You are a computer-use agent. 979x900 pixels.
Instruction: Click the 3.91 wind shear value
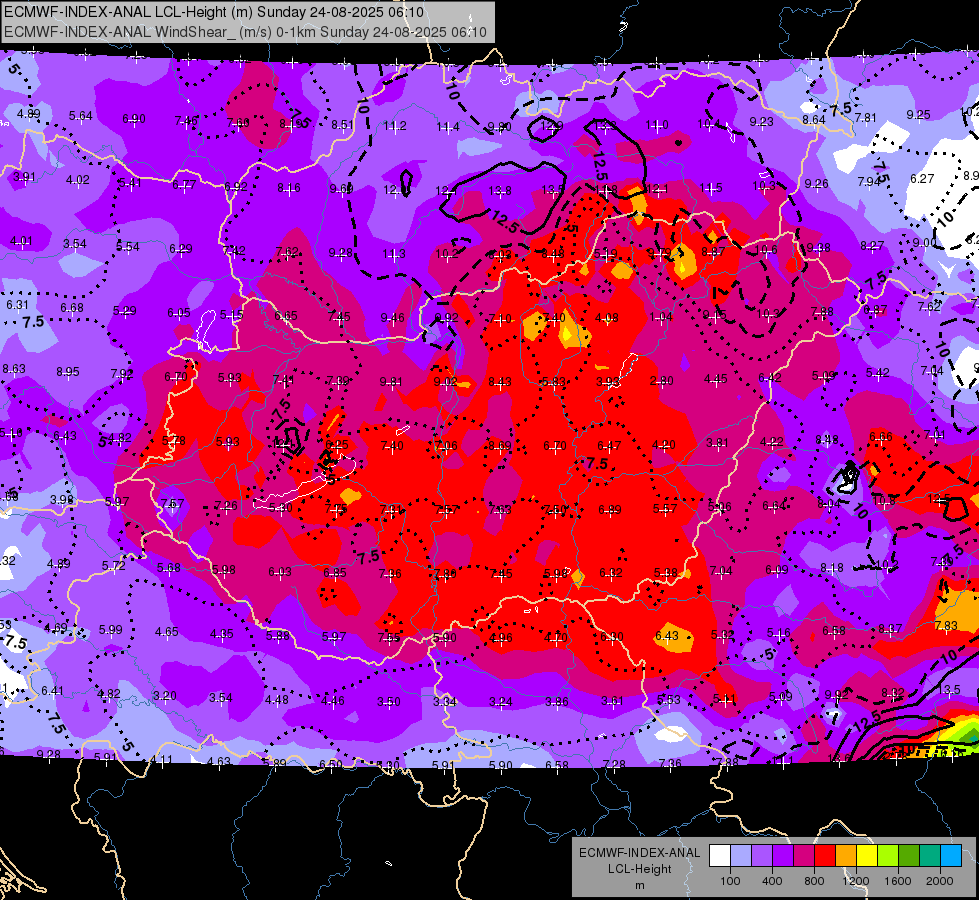(24, 177)
